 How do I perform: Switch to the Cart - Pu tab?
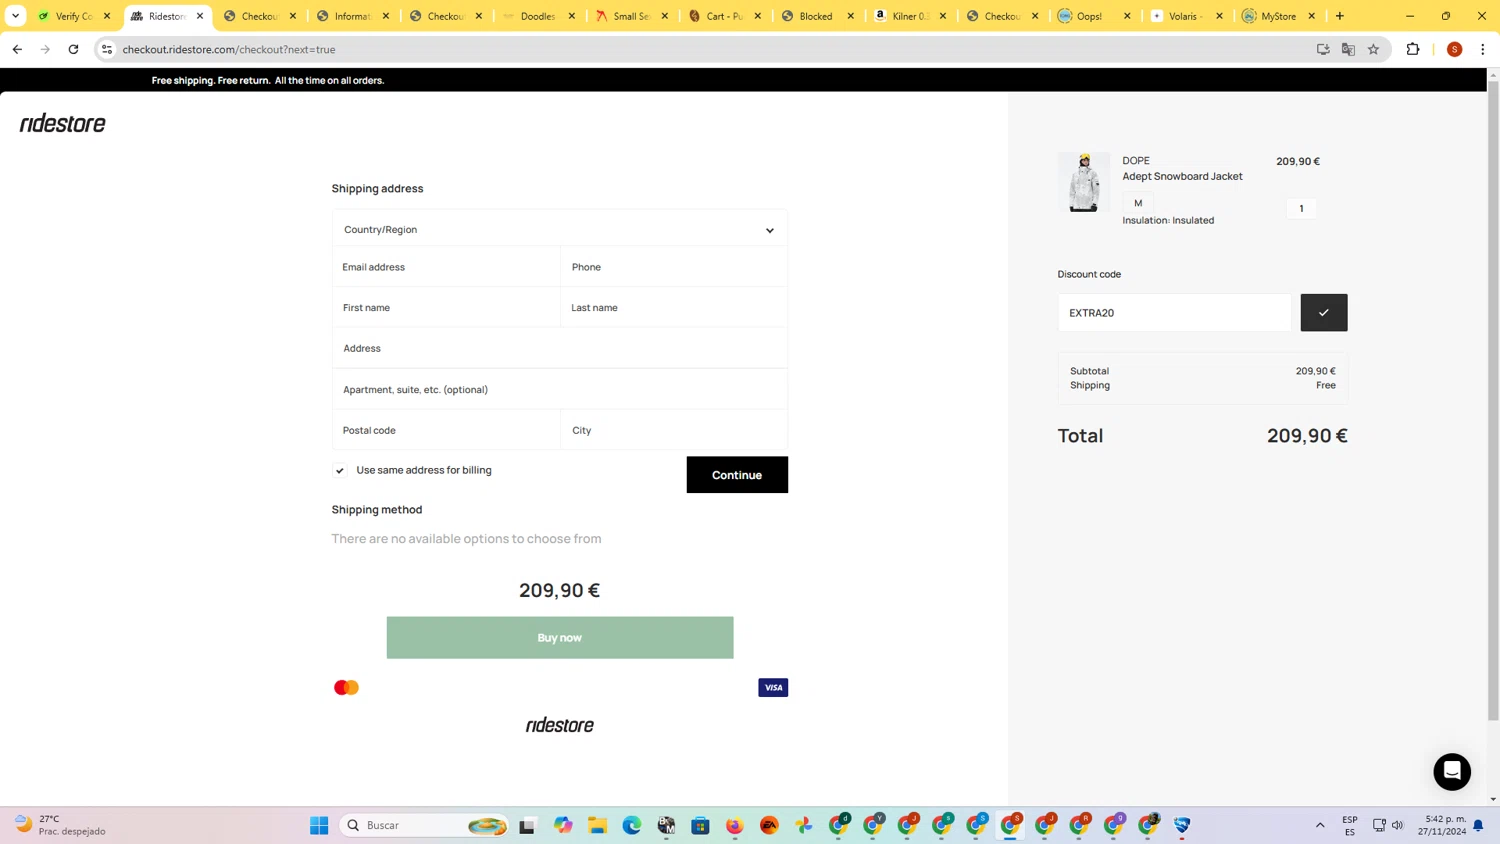coord(724,16)
